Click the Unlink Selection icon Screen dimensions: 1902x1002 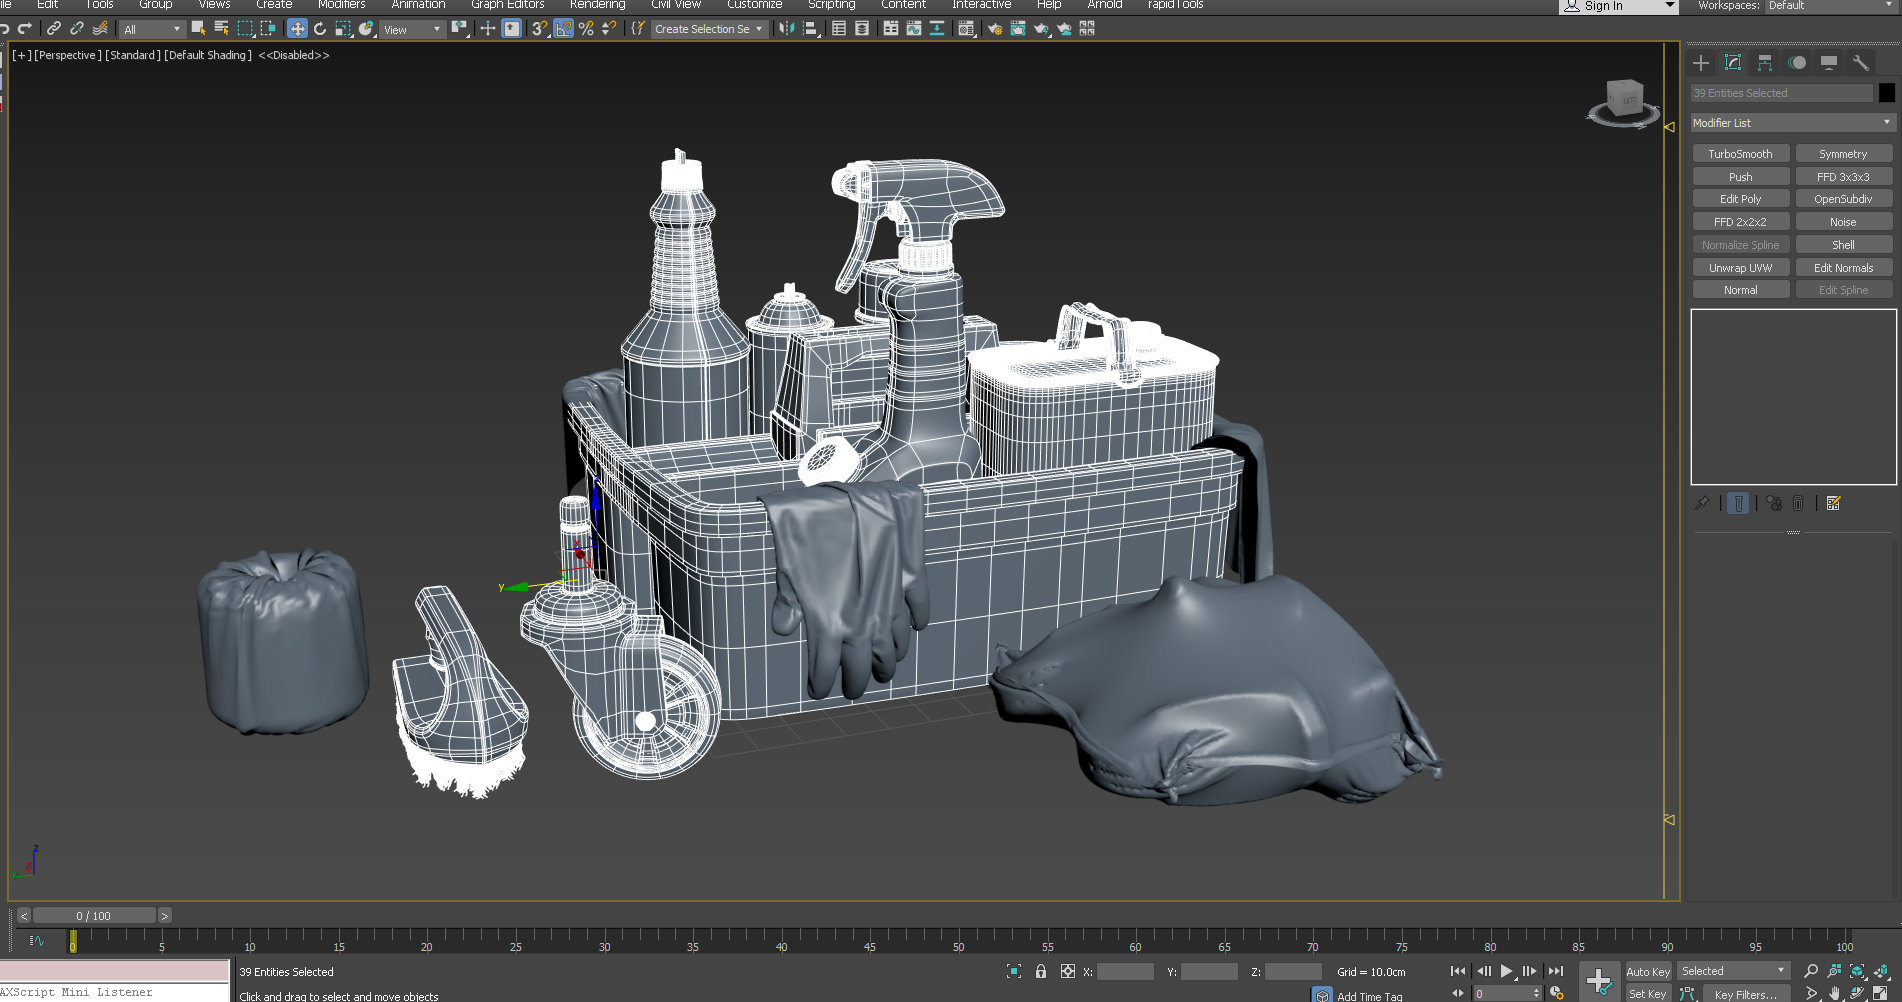pyautogui.click(x=77, y=29)
